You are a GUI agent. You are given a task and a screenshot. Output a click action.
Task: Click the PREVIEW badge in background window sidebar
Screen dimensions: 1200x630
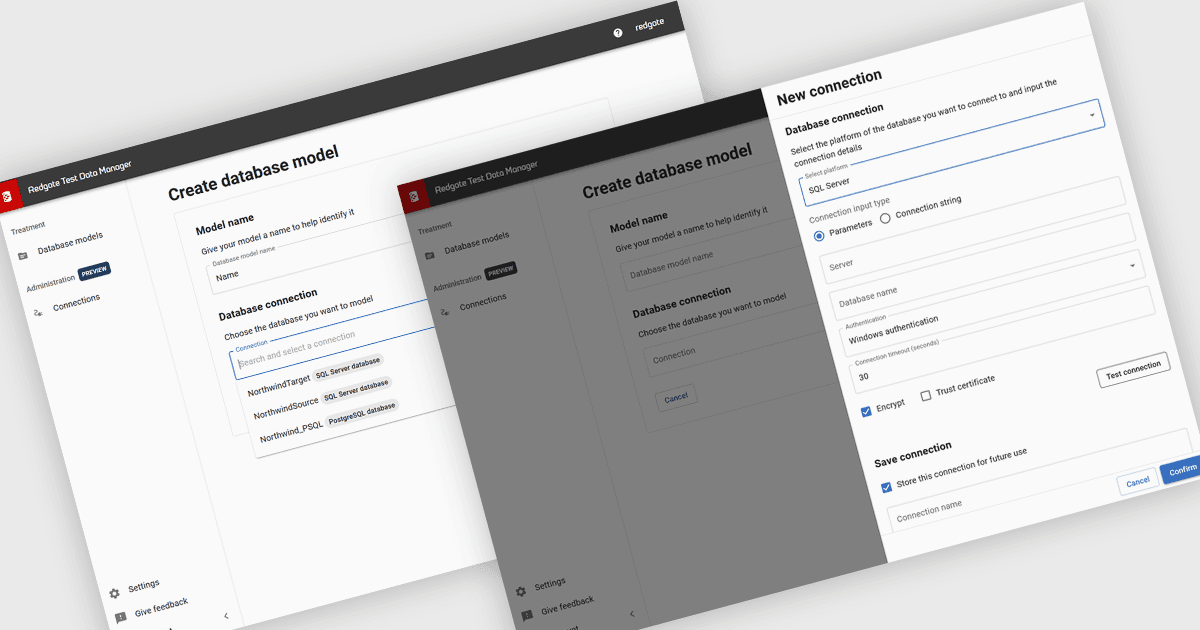tap(94, 270)
